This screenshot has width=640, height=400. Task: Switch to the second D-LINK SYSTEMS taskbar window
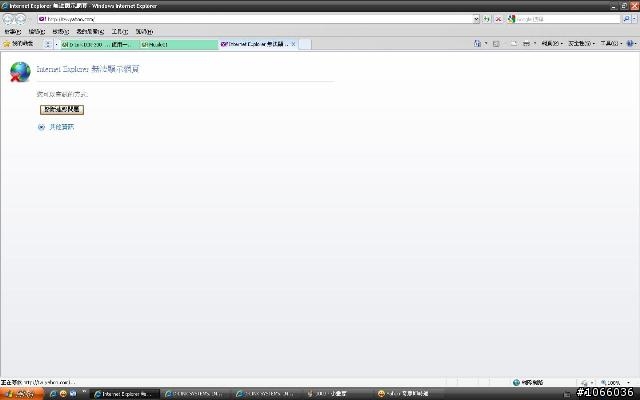(268, 394)
